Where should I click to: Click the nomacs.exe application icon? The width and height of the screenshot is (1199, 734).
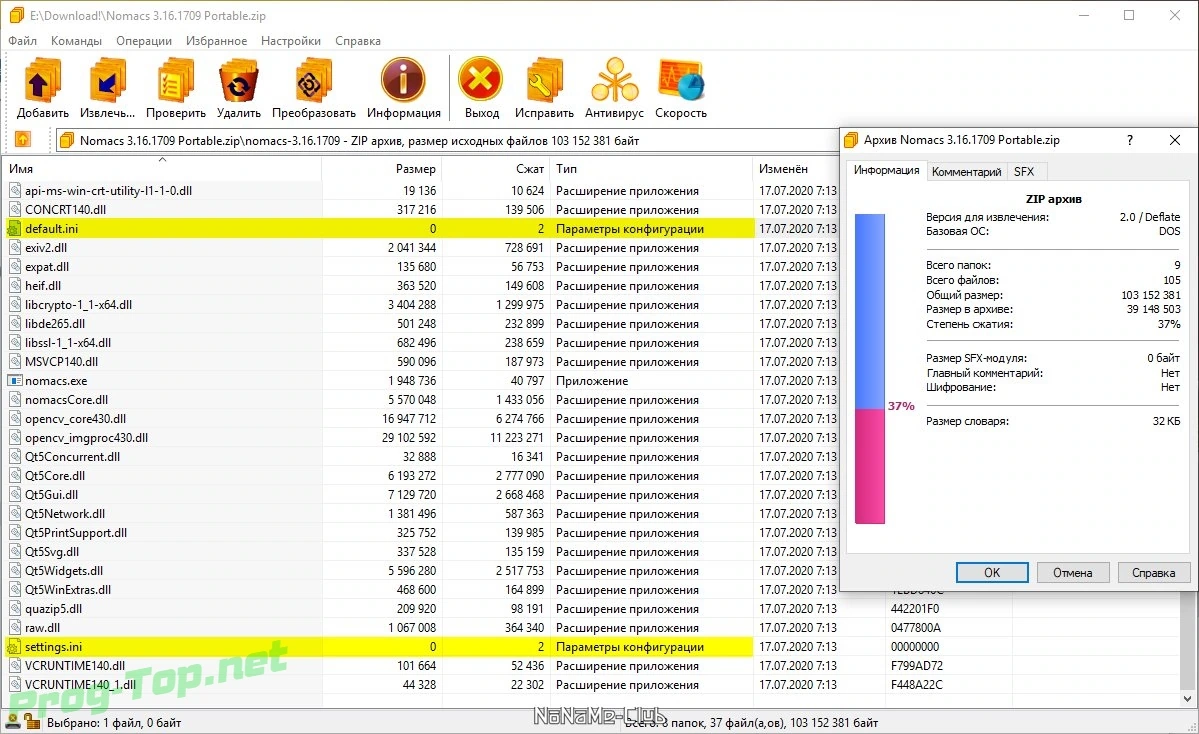pyautogui.click(x=15, y=381)
